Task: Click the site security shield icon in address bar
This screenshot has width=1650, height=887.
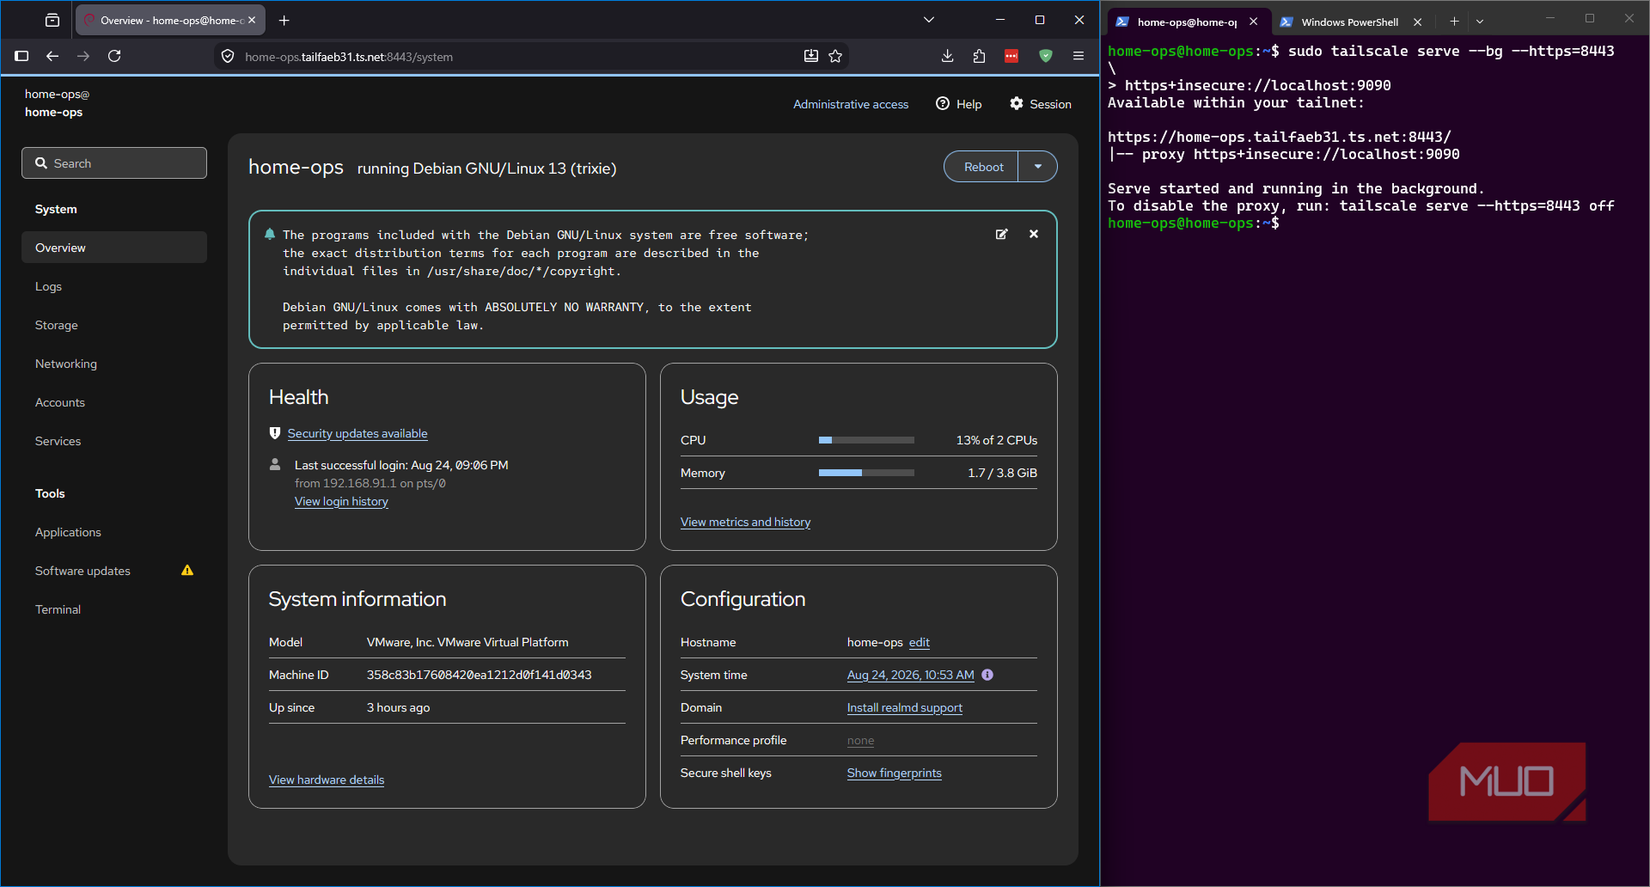Action: pyautogui.click(x=228, y=57)
